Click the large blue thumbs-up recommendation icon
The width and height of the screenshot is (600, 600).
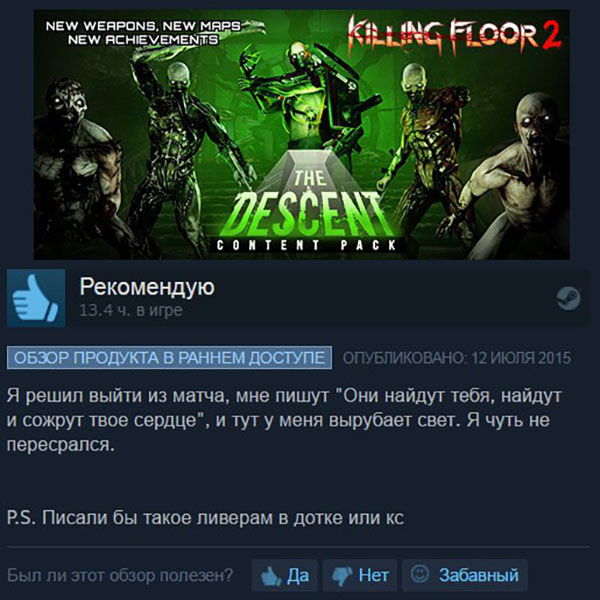tap(36, 298)
